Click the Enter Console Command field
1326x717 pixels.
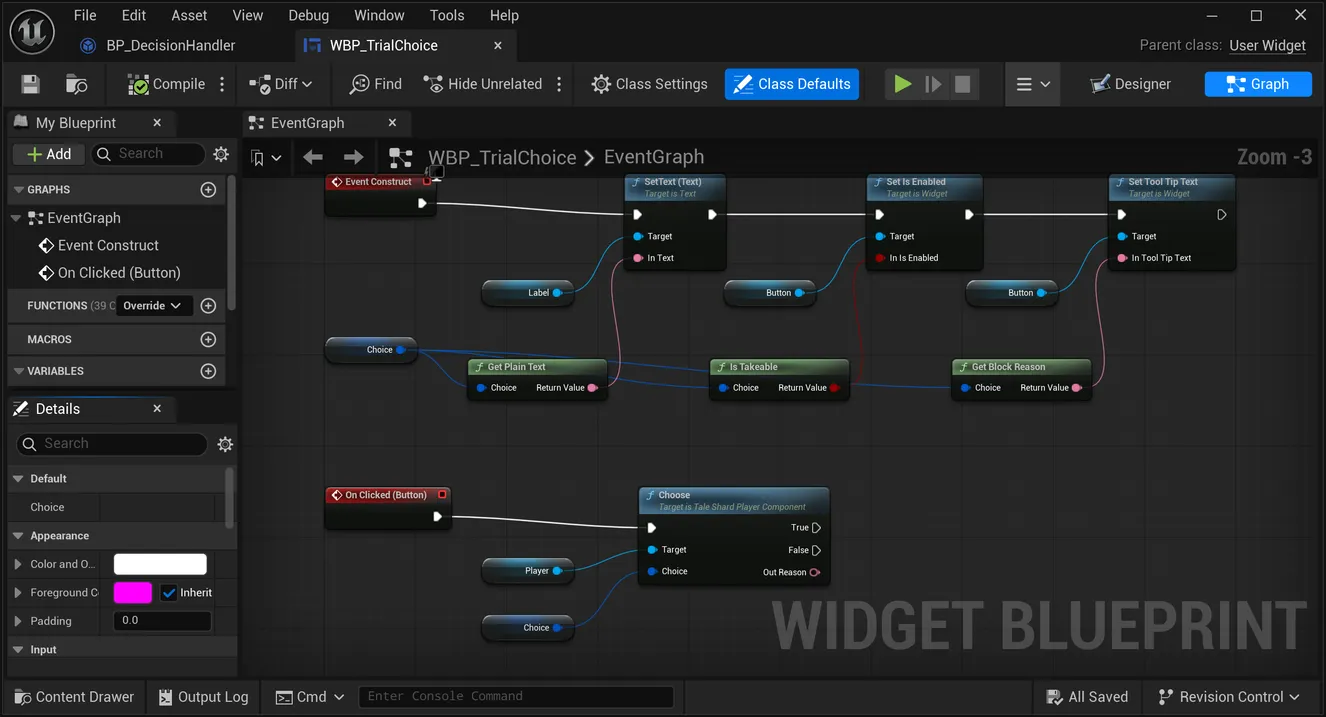(516, 697)
